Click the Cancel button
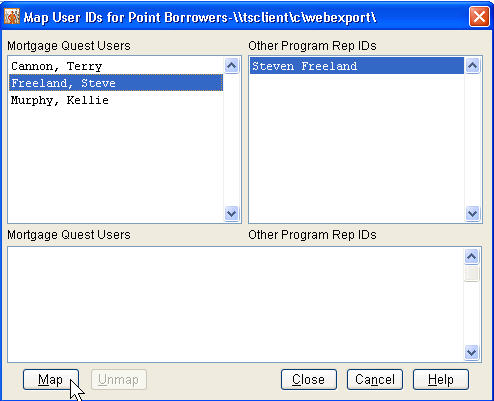Image resolution: width=494 pixels, height=401 pixels. click(x=375, y=379)
